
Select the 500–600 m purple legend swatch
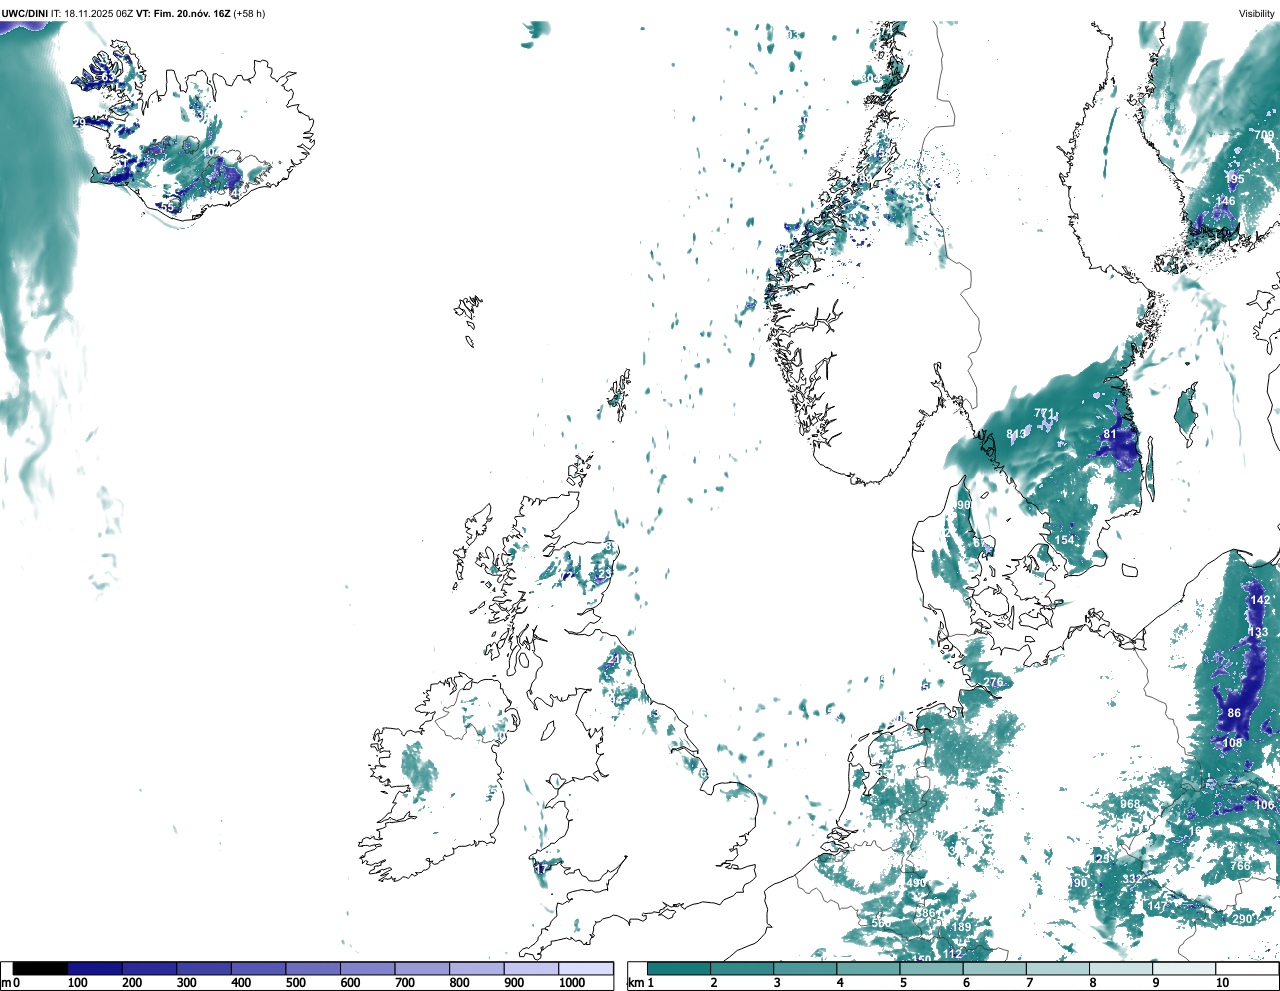[x=313, y=968]
